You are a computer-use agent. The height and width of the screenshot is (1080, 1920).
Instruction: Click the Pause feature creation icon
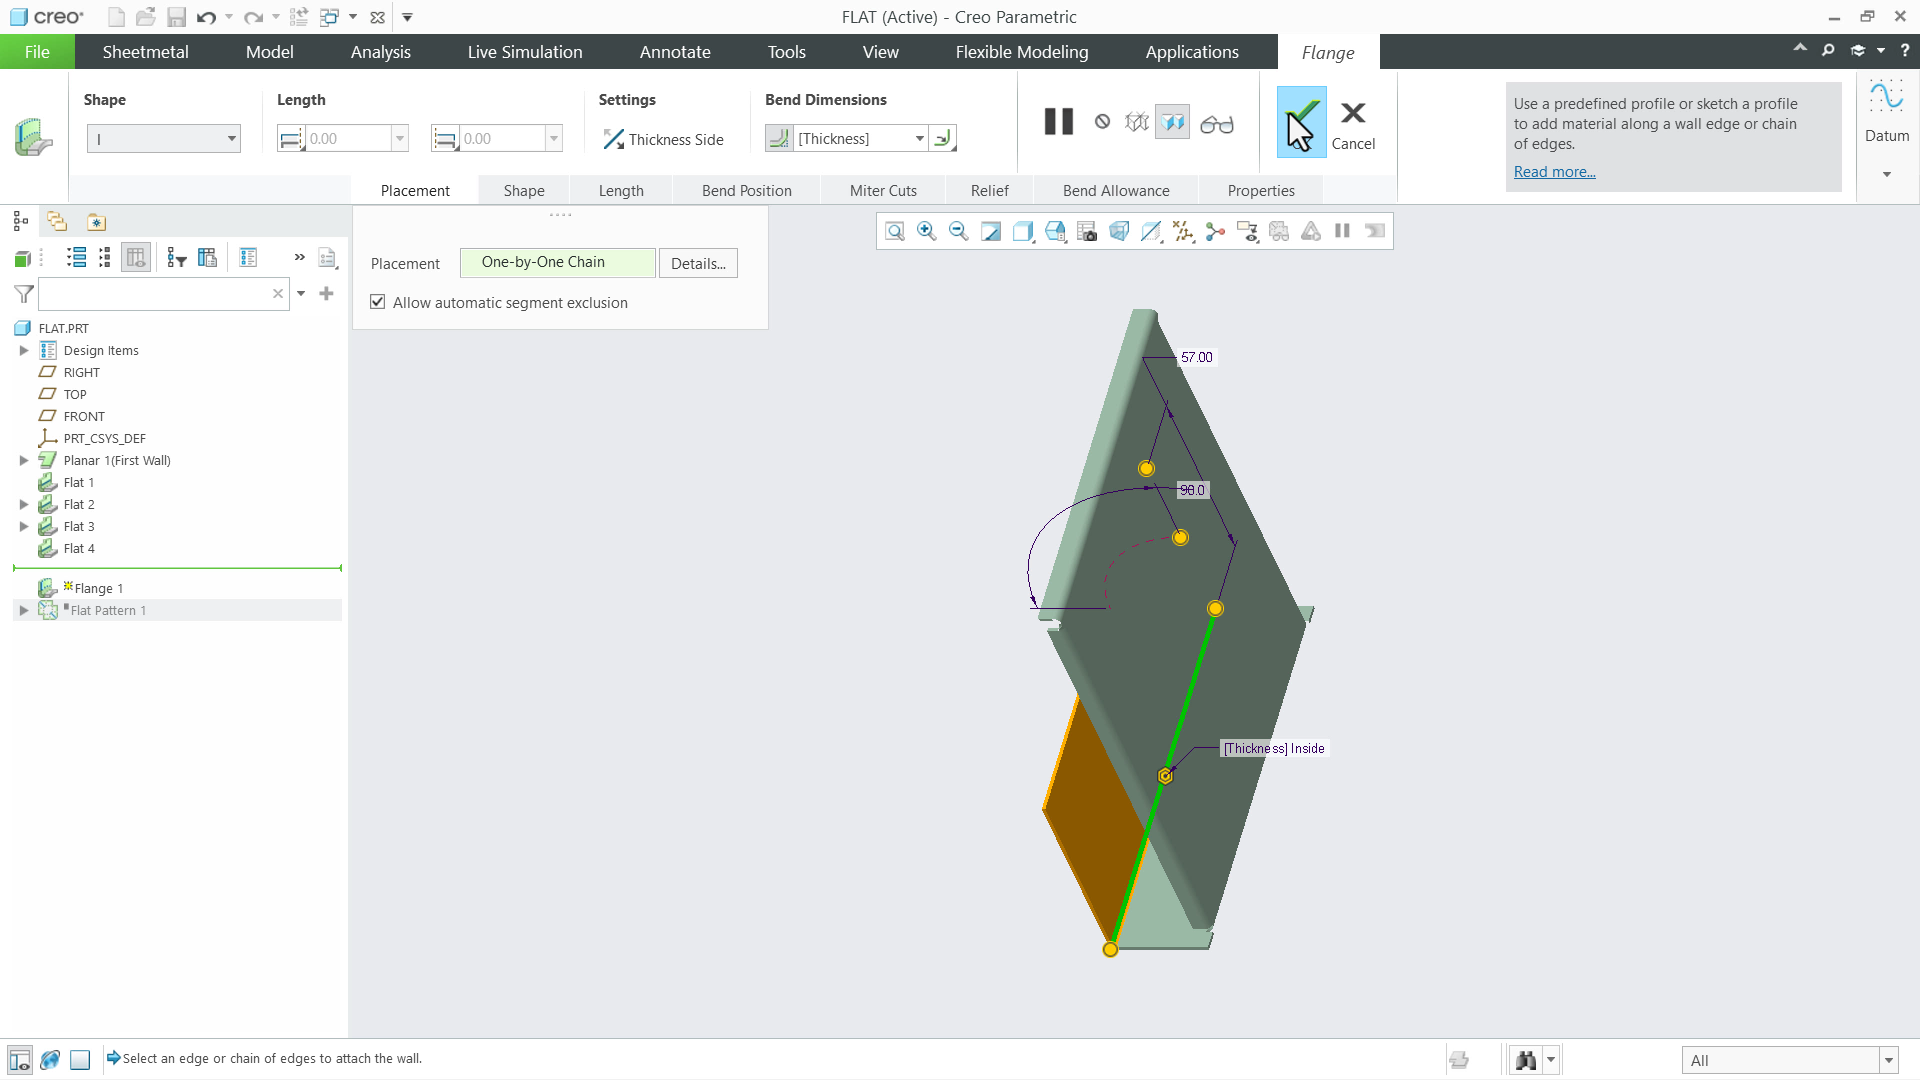click(x=1057, y=121)
